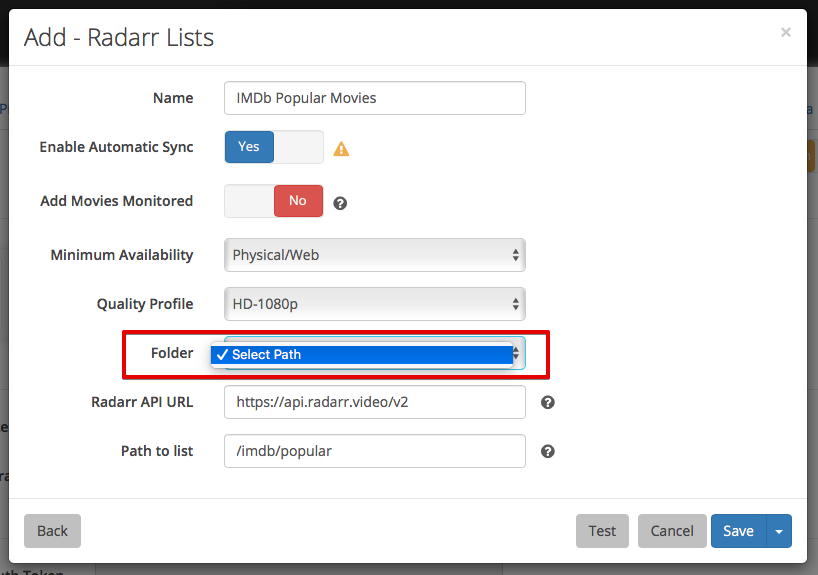
Task: Click the Name input field
Action: click(x=375, y=98)
